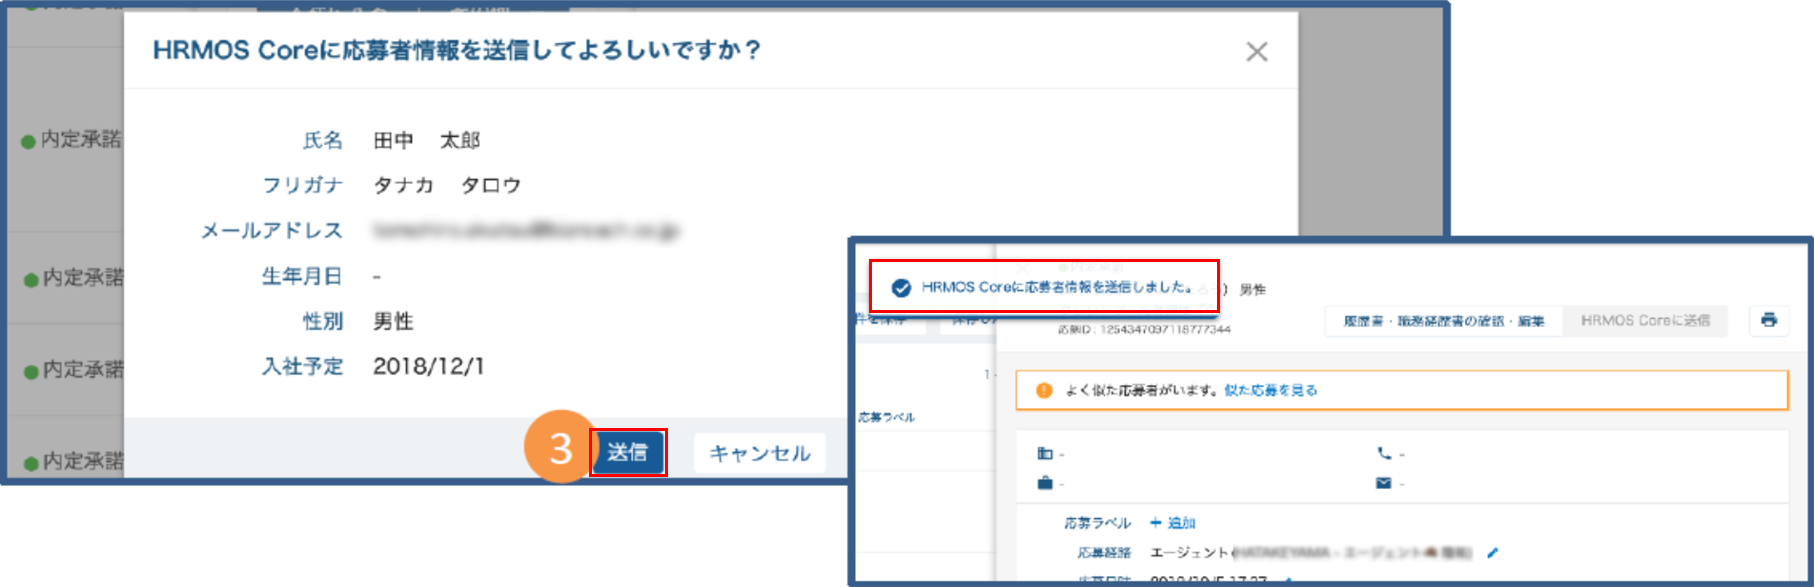This screenshot has width=1814, height=587.
Task: Open the 似た応募を見る link
Action: (1270, 391)
